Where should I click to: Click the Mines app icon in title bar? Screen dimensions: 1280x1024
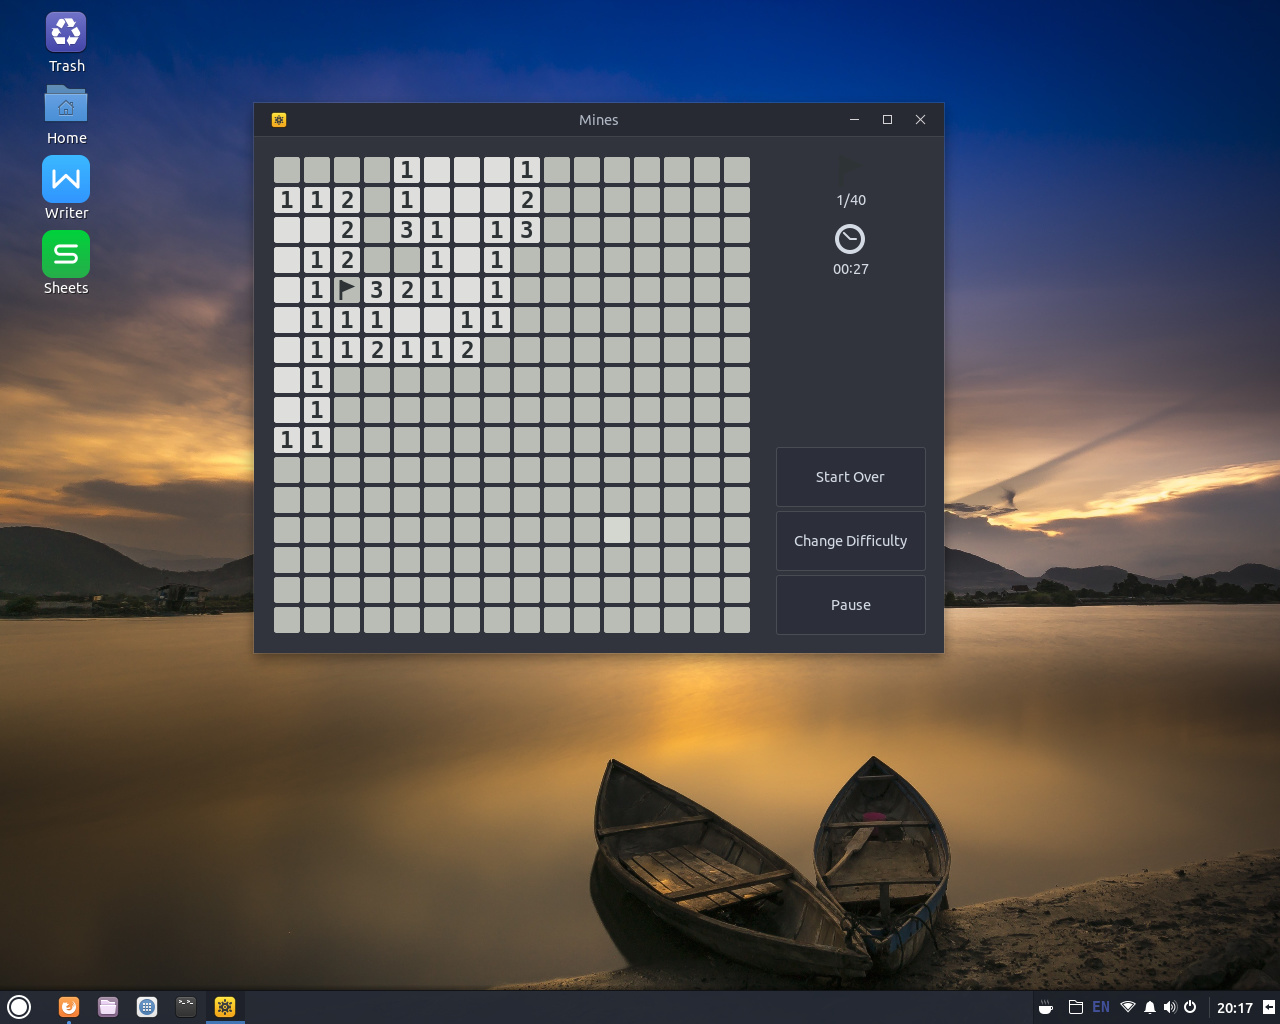(279, 120)
